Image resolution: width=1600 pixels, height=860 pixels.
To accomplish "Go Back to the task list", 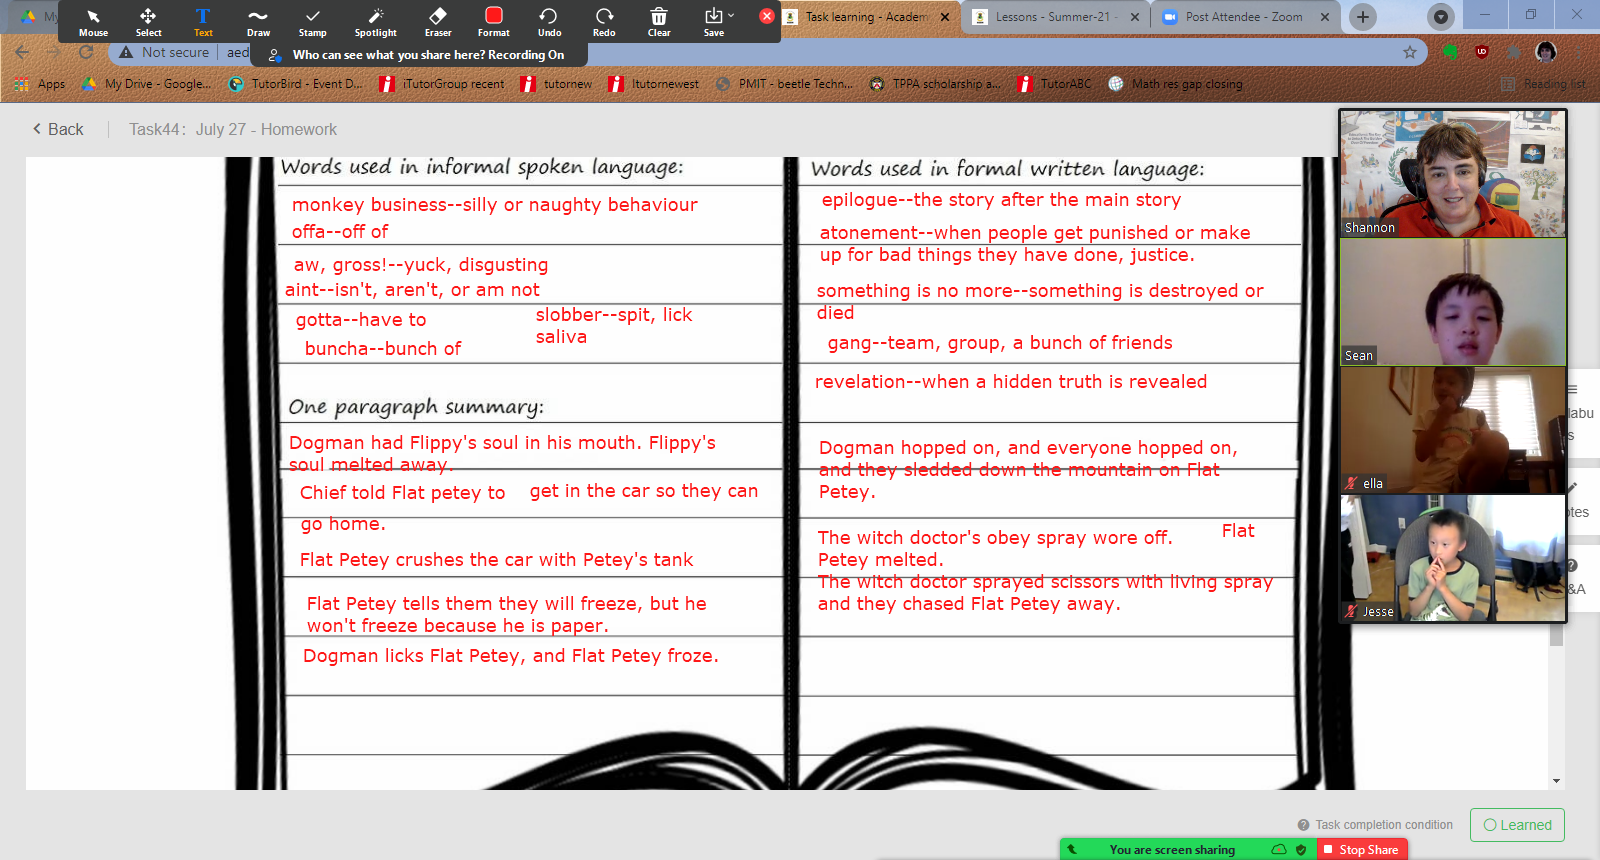I will point(58,129).
